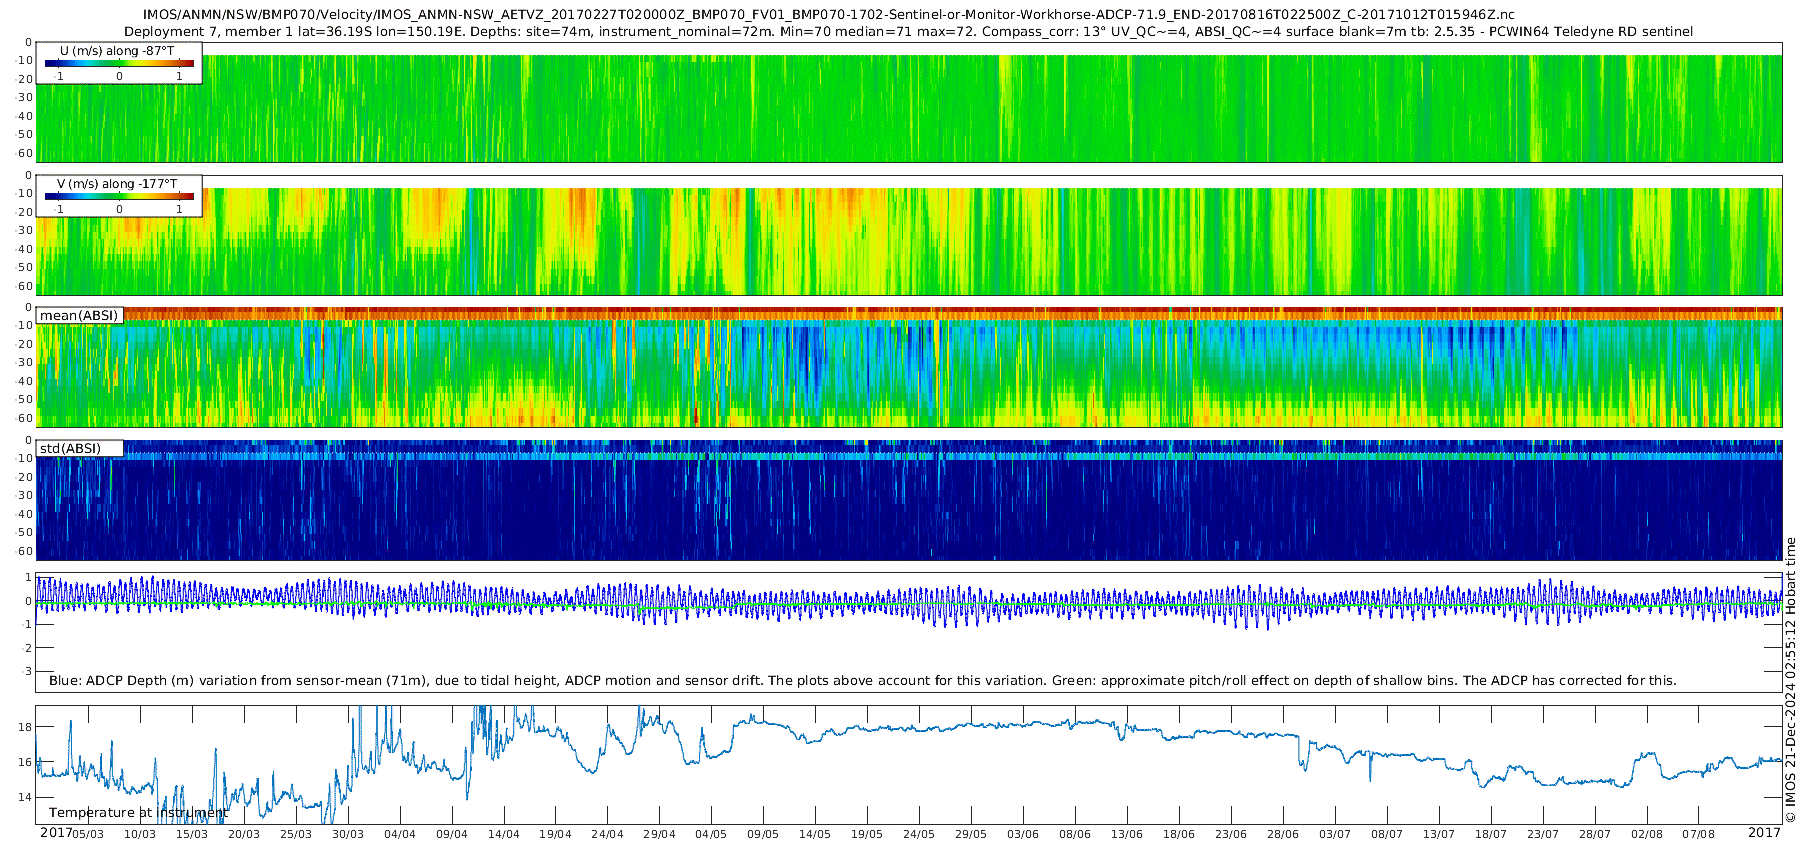Click the ADCP depth variation time series
The image size is (1800, 850).
click(x=900, y=603)
